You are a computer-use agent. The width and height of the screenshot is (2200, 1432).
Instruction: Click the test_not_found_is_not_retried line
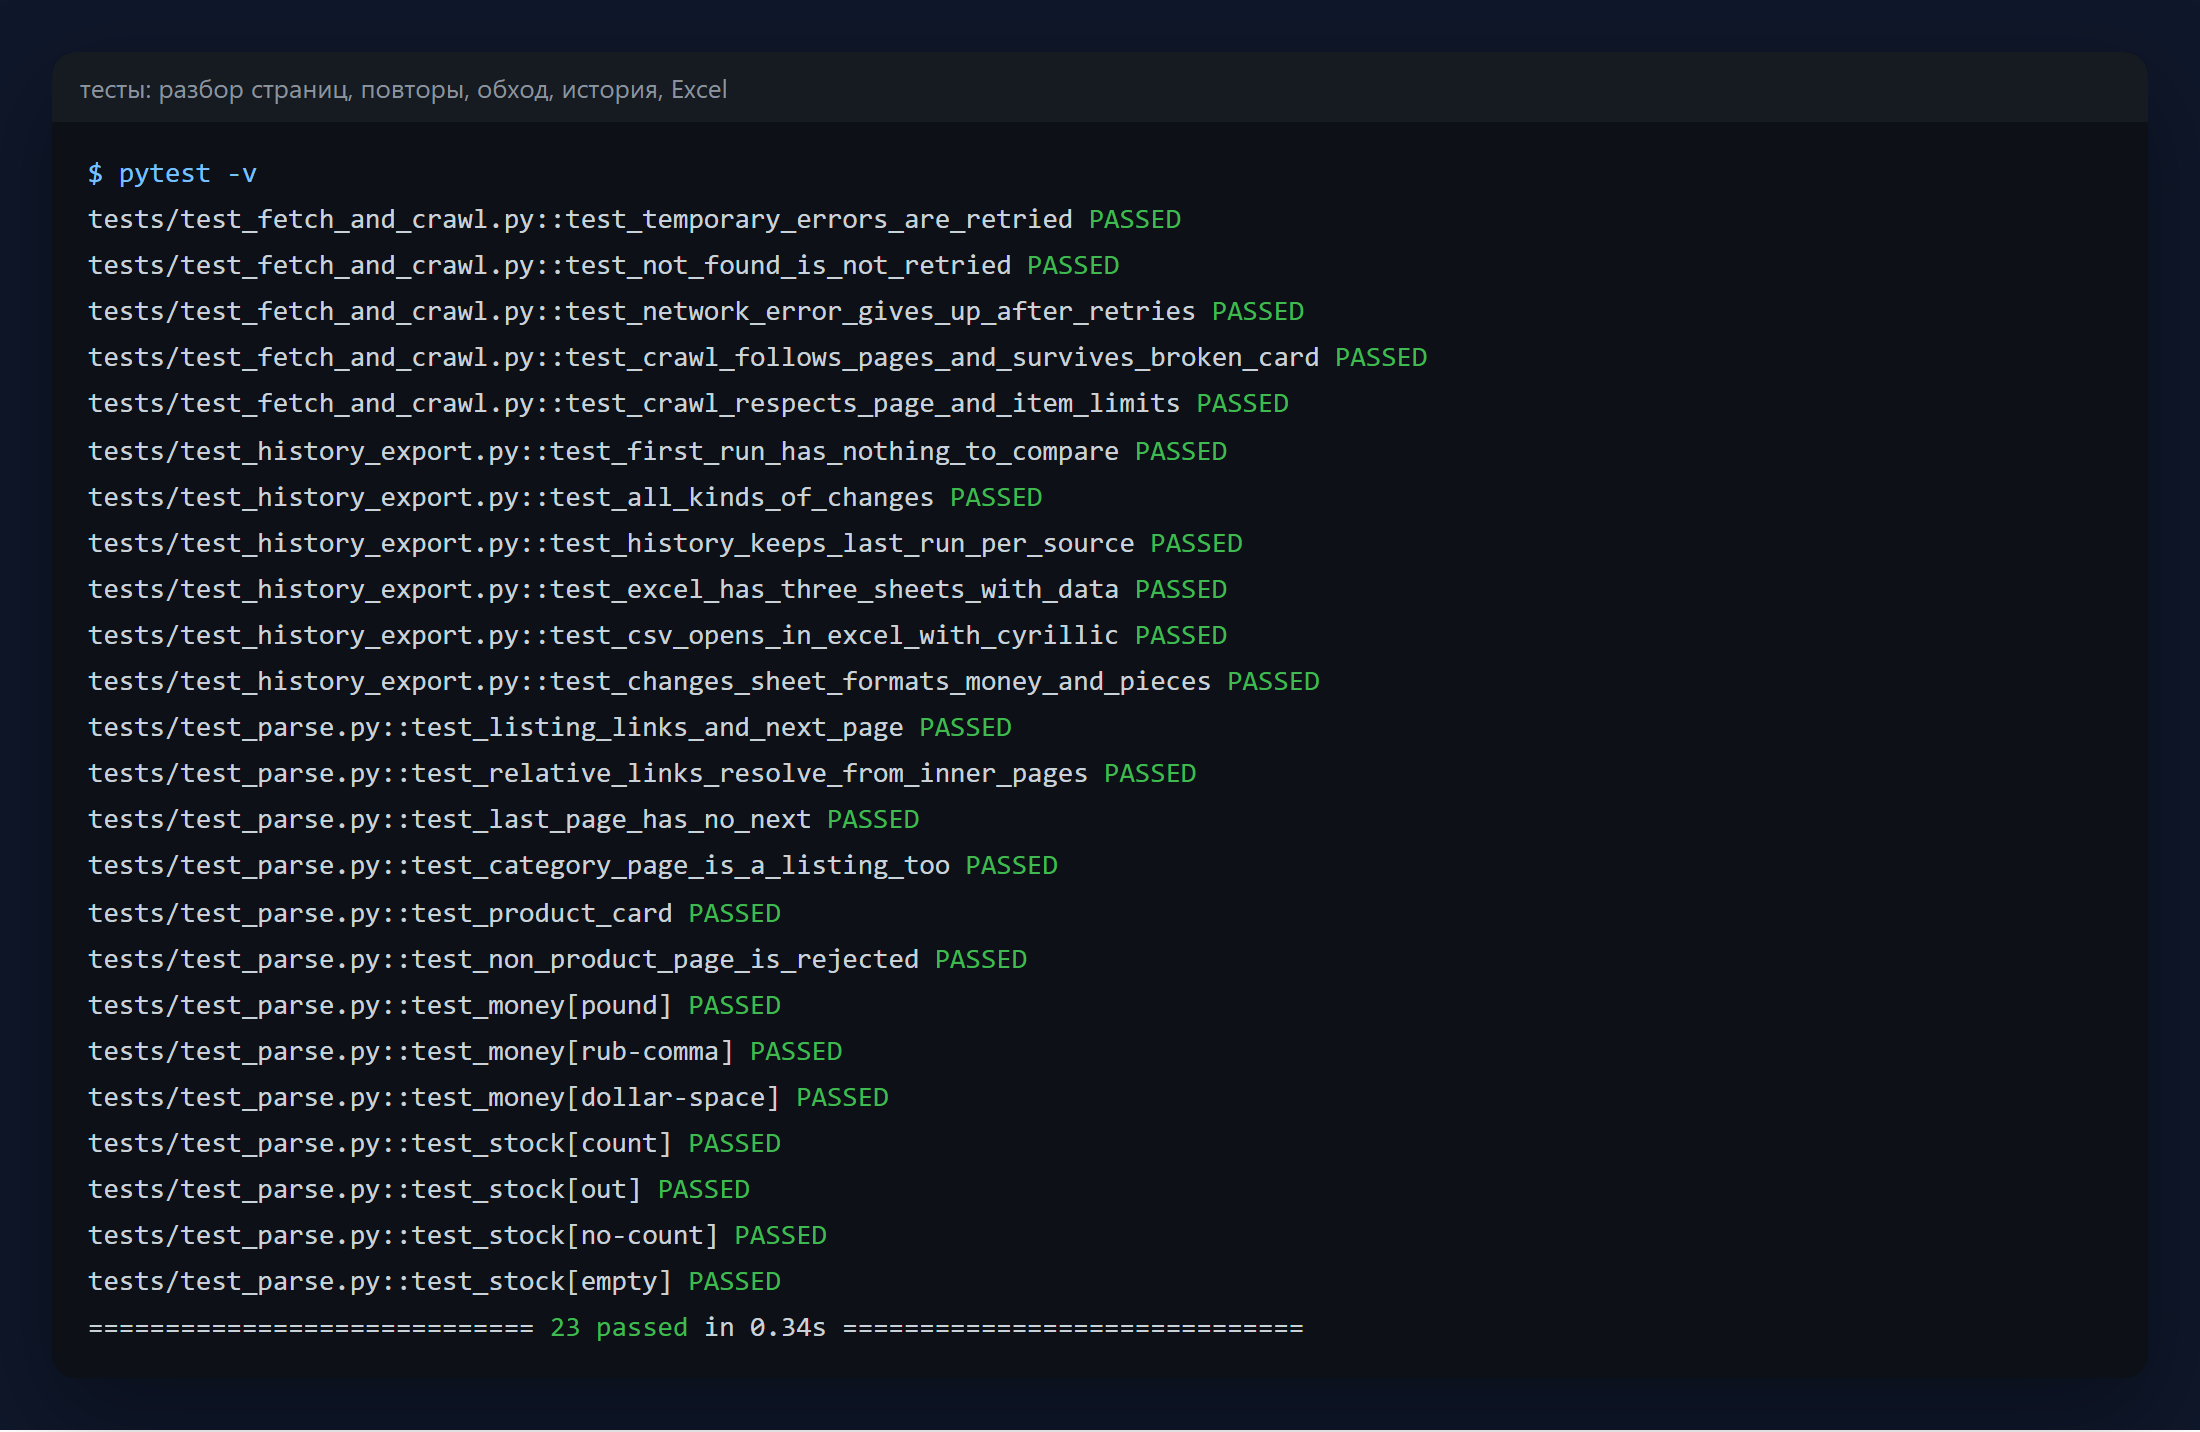tap(604, 266)
